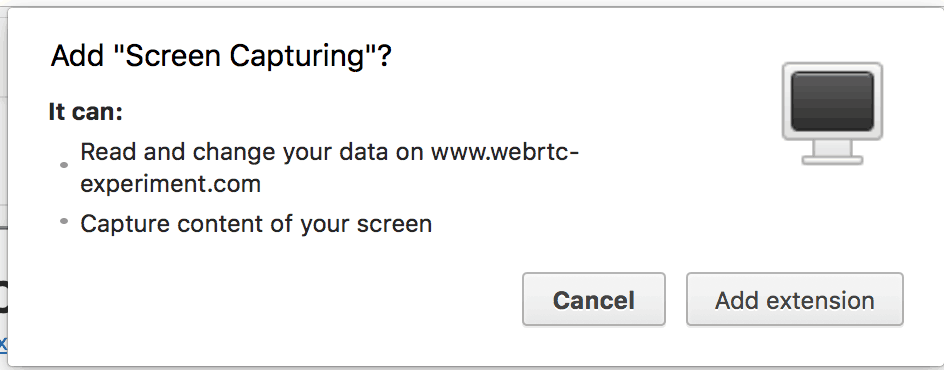Click the www.webrtc- domain text
Image resolution: width=944 pixels, height=370 pixels.
505,152
